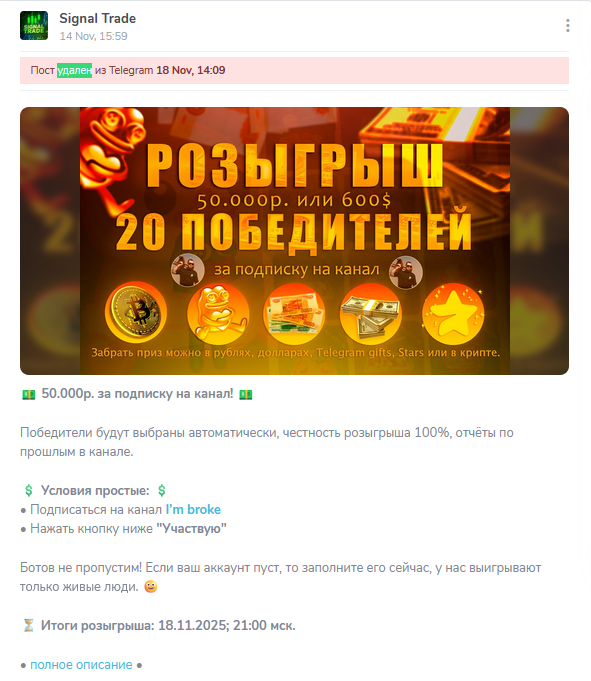Screen dimensions: 591x681
Task: Click the left round profile photo in banner
Action: pyautogui.click(x=188, y=270)
